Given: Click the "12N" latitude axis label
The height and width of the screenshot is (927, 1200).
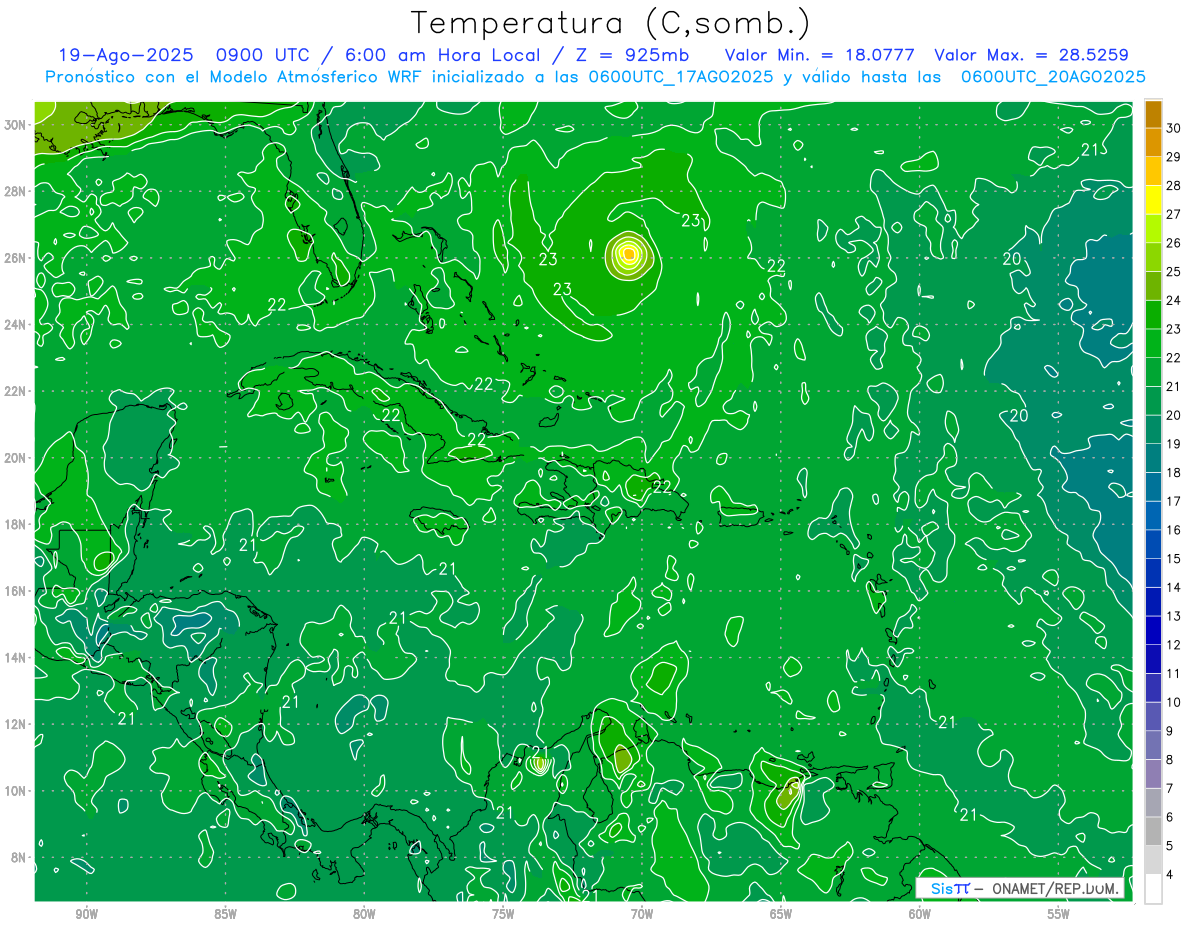Looking at the screenshot, I should pos(15,724).
